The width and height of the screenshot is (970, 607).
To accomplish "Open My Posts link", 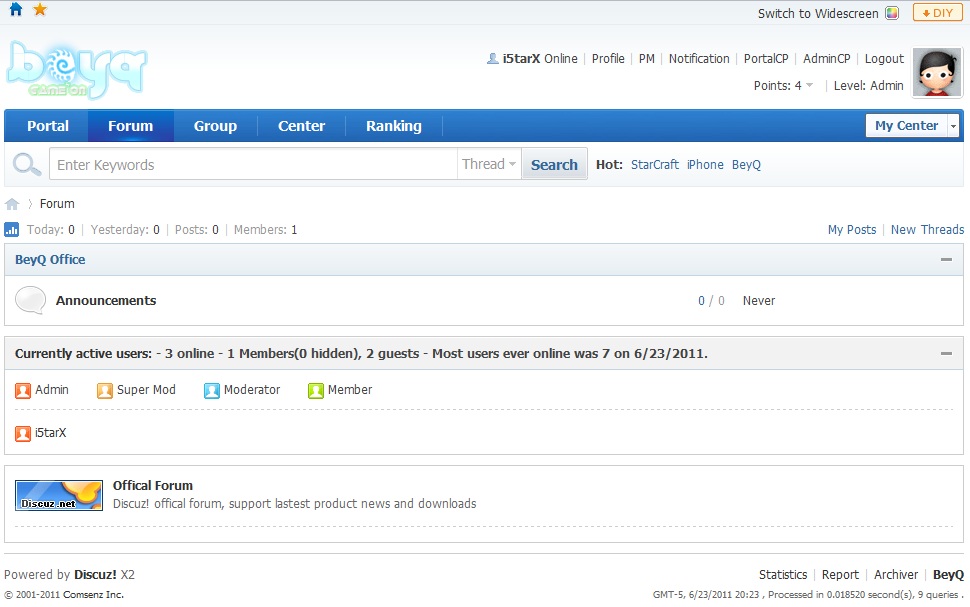I will point(852,230).
